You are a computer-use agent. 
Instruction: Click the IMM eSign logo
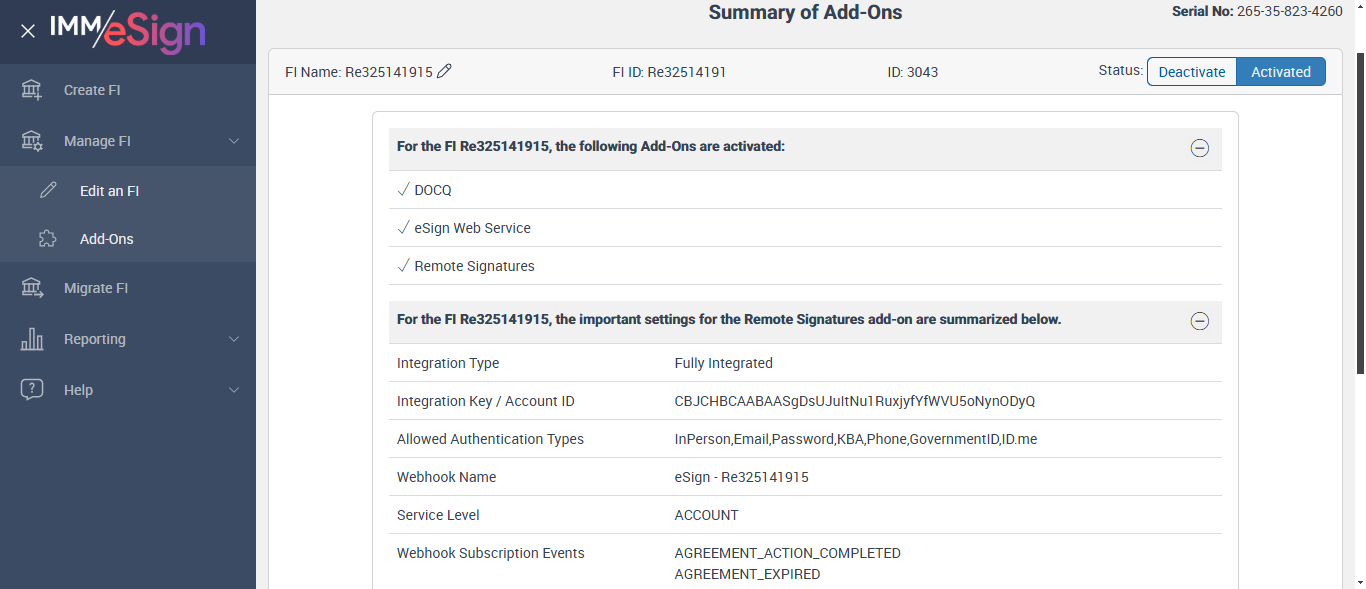pyautogui.click(x=127, y=31)
